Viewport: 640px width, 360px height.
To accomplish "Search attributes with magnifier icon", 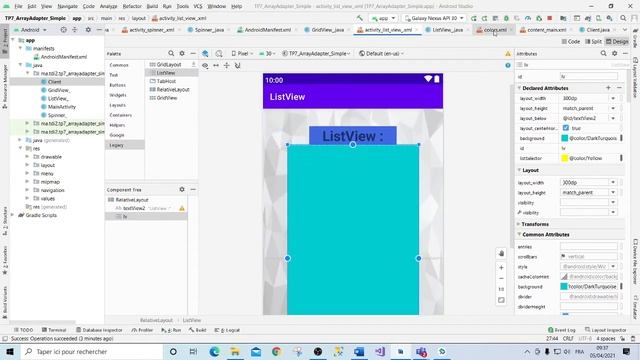I will pyautogui.click(x=603, y=53).
